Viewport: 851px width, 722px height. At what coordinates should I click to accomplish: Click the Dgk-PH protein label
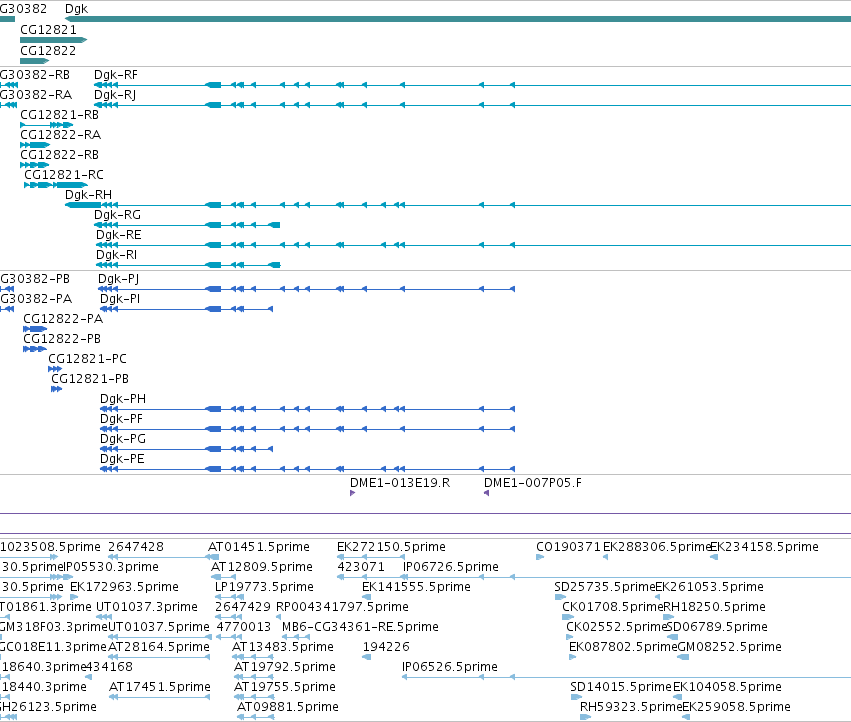123,399
